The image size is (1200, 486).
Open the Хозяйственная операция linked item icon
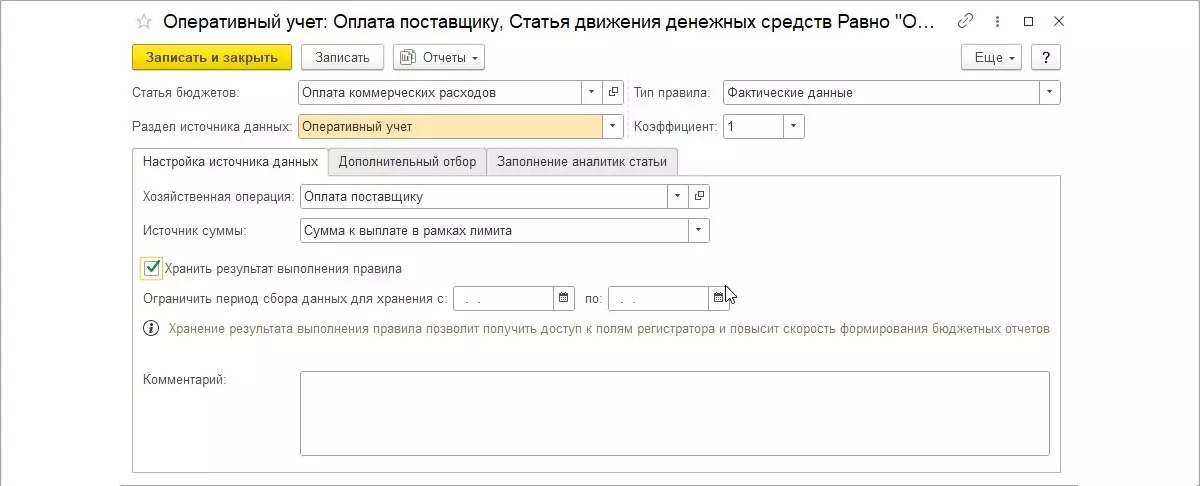point(700,196)
